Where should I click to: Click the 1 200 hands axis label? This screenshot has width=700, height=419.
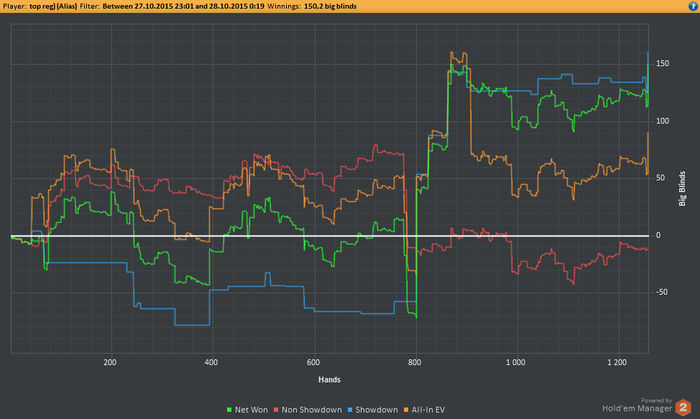[617, 362]
